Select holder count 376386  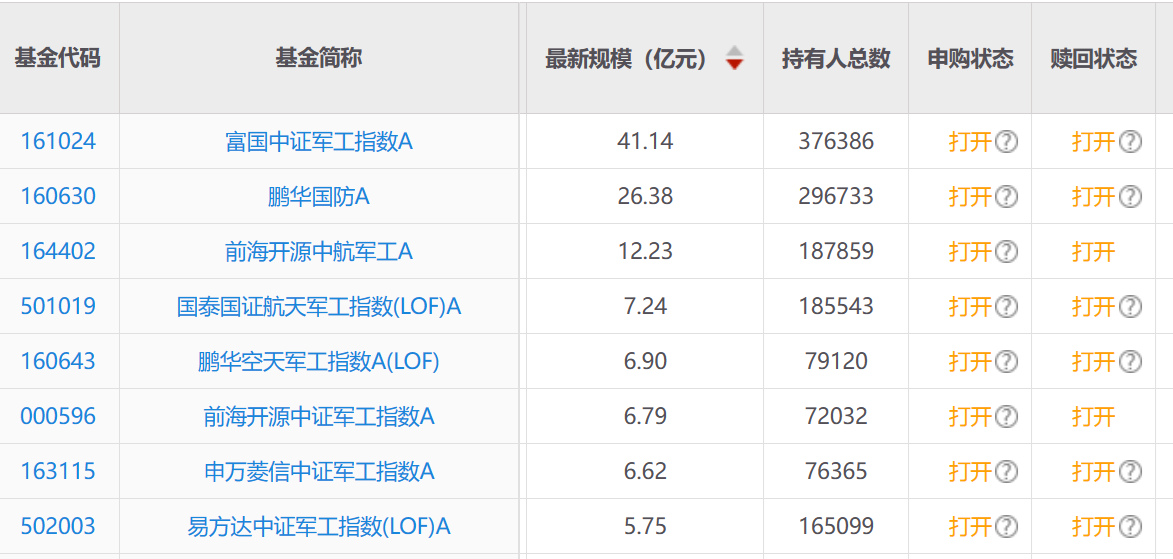pyautogui.click(x=836, y=141)
